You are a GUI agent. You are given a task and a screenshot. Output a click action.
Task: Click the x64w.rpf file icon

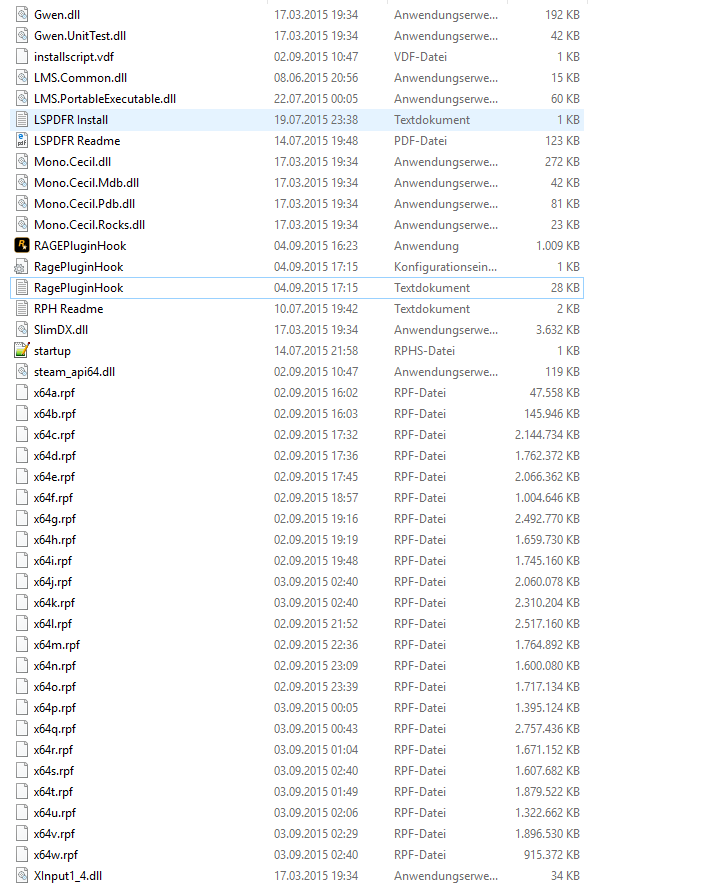[x=22, y=854]
